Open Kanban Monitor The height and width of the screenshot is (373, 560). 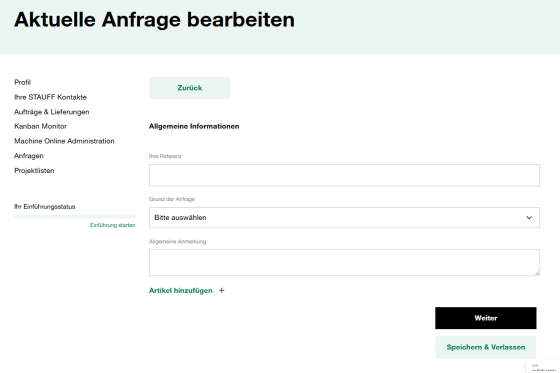pyautogui.click(x=40, y=126)
